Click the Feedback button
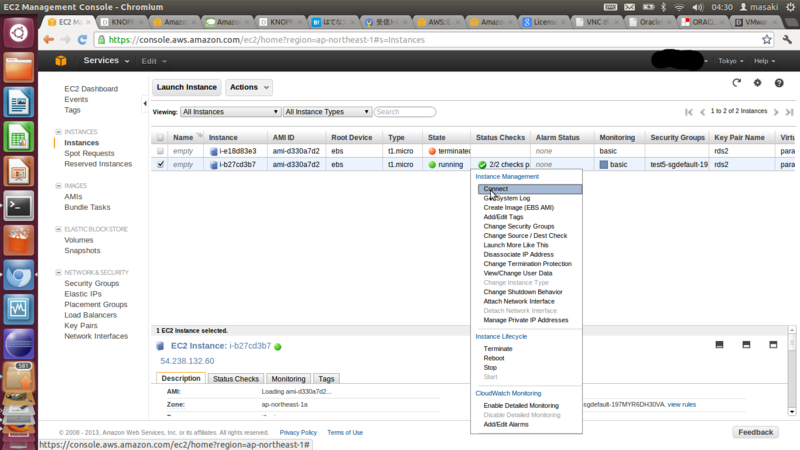 [x=756, y=432]
